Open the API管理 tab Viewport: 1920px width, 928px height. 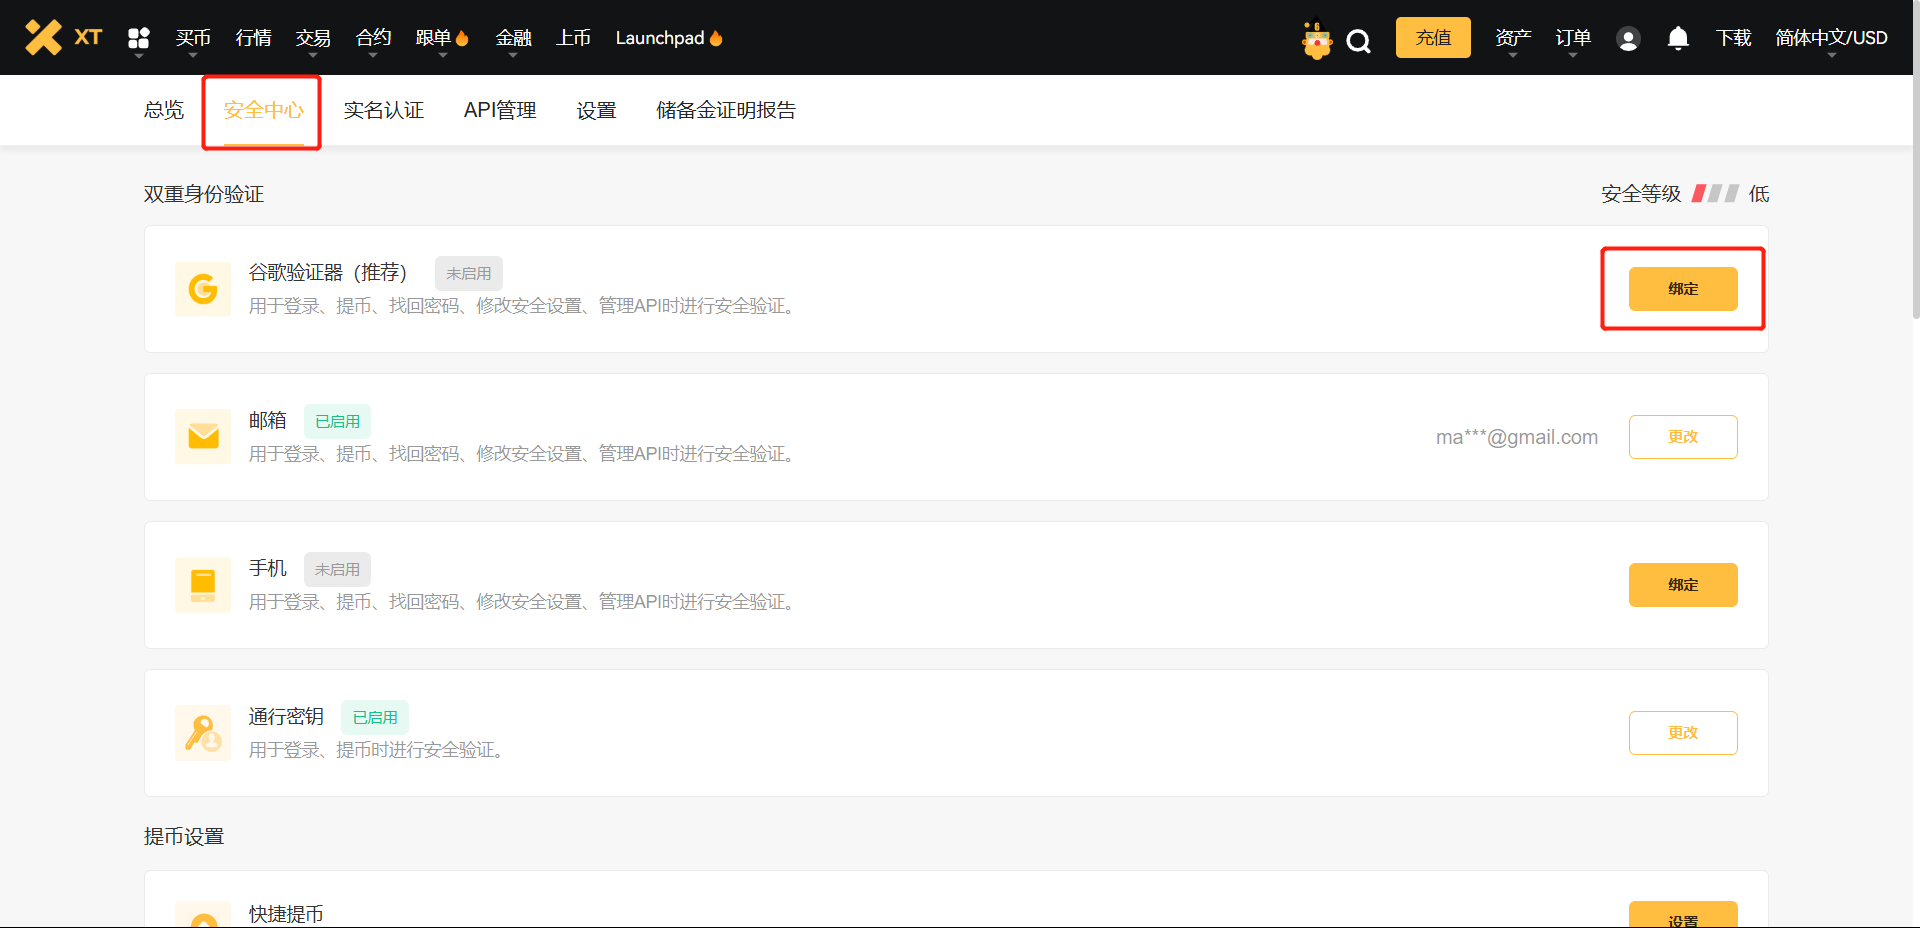[500, 110]
